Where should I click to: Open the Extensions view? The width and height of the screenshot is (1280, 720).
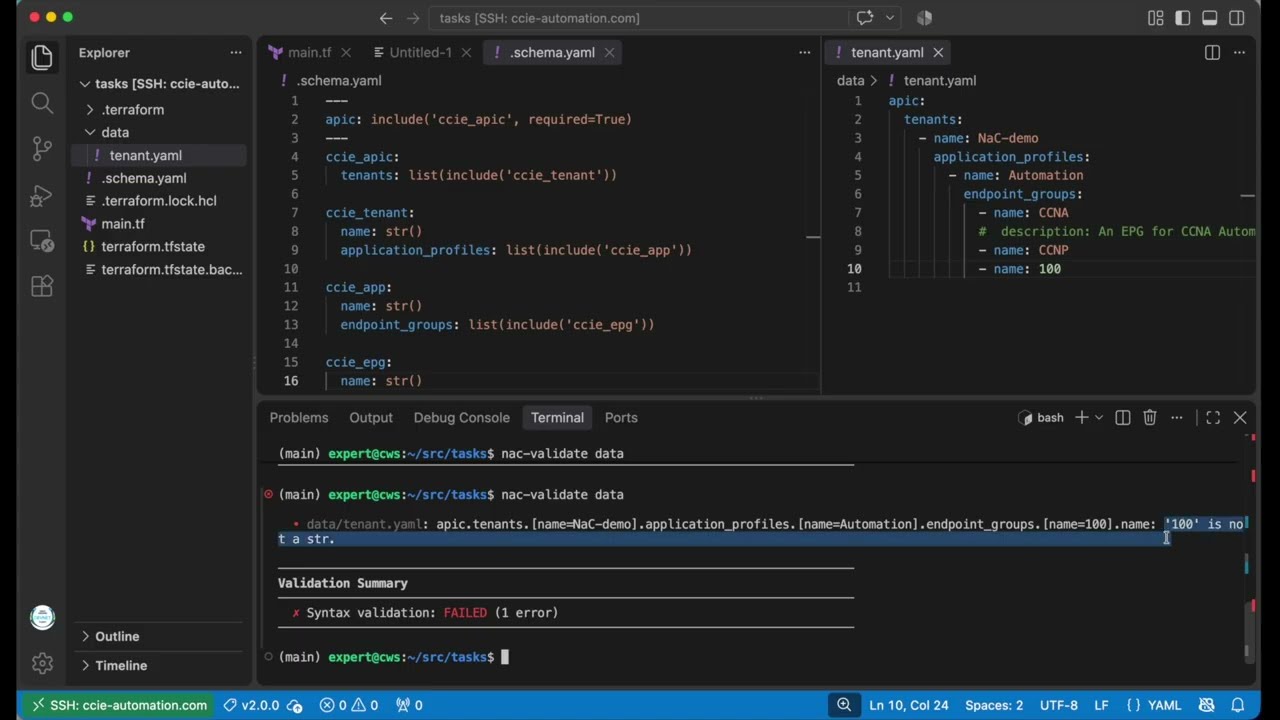42,286
